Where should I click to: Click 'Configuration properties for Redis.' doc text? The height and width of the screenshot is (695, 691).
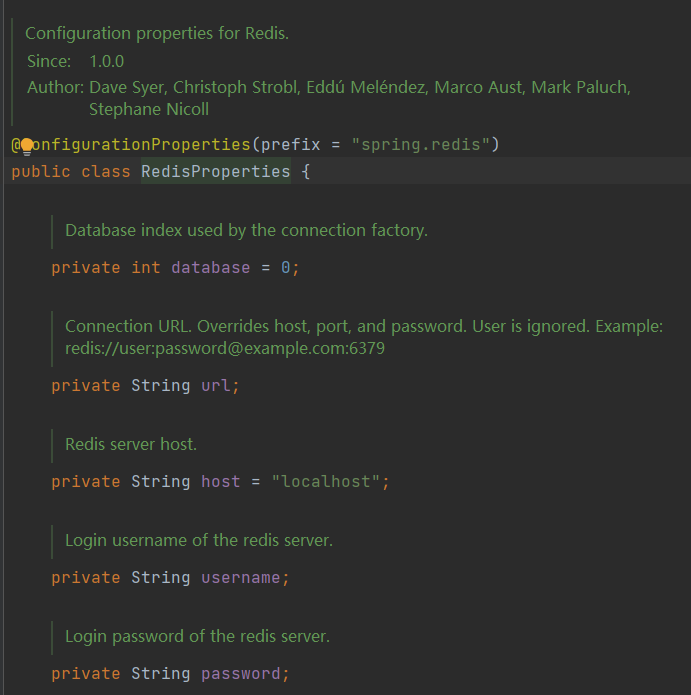click(157, 34)
